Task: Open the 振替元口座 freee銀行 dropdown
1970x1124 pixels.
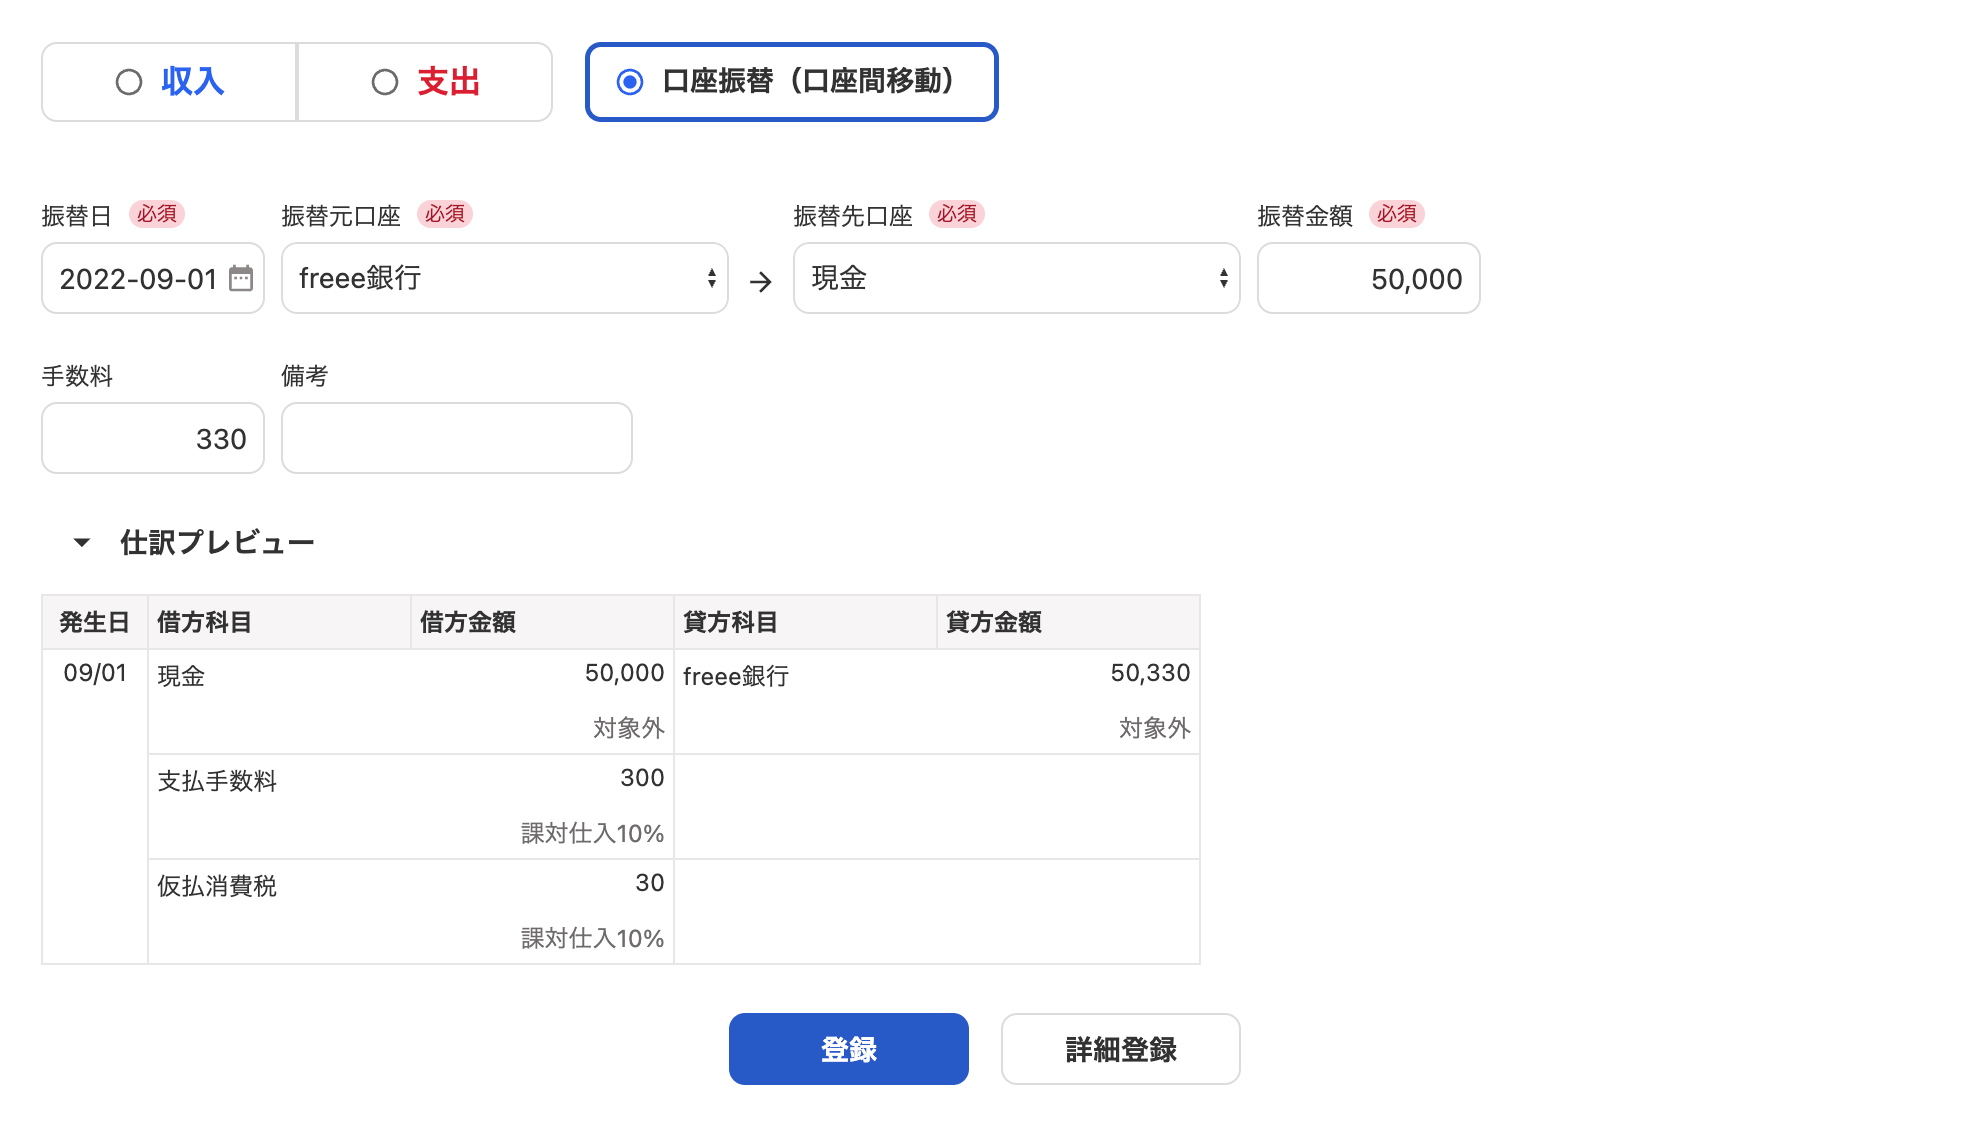Action: [x=505, y=278]
